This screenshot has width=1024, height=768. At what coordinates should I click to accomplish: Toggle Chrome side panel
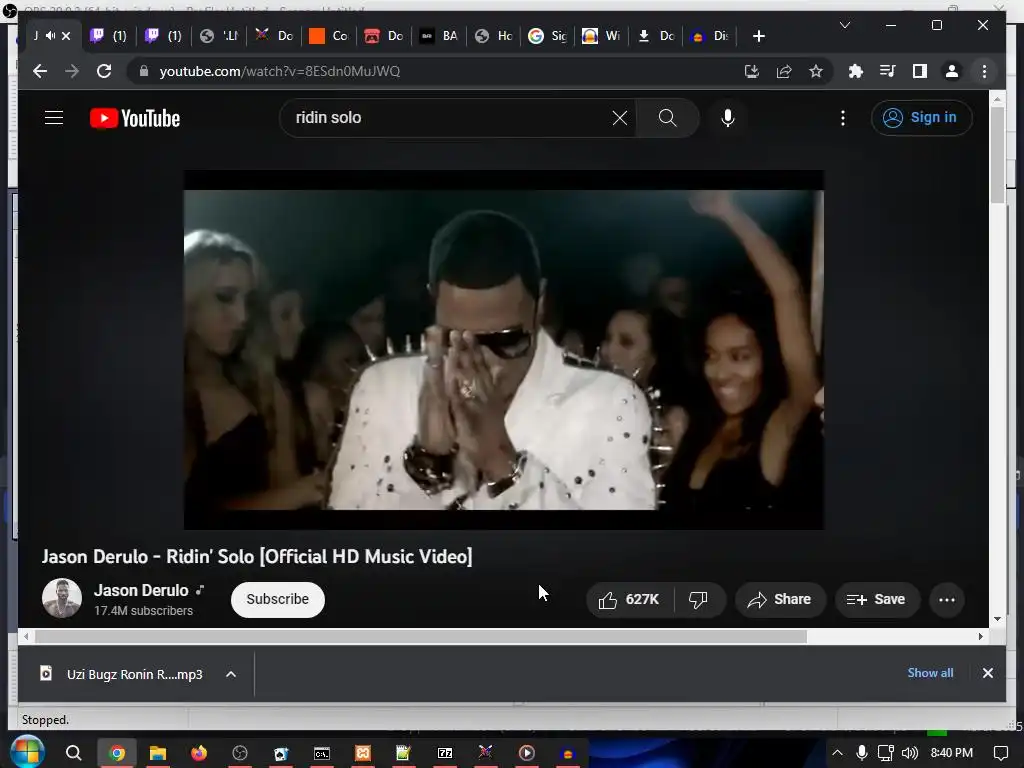[920, 71]
